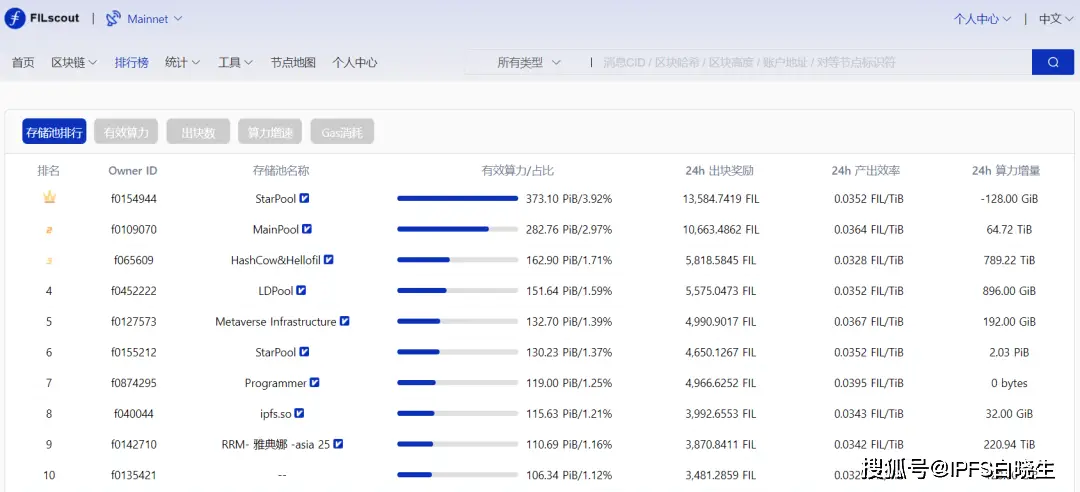Click the blue search magnifier button
The height and width of the screenshot is (492, 1080).
coord(1052,62)
